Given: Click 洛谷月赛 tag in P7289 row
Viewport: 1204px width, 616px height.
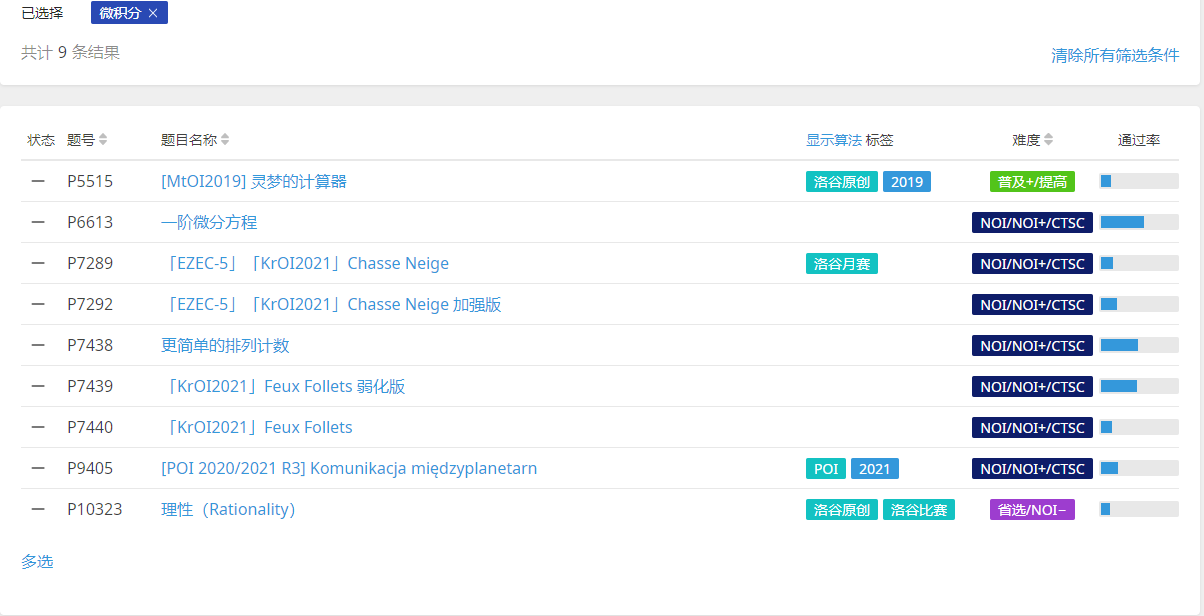Looking at the screenshot, I should tap(842, 264).
